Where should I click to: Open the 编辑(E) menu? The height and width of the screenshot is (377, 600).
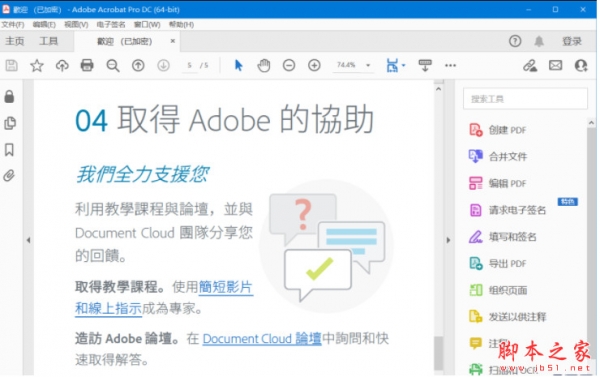44,24
